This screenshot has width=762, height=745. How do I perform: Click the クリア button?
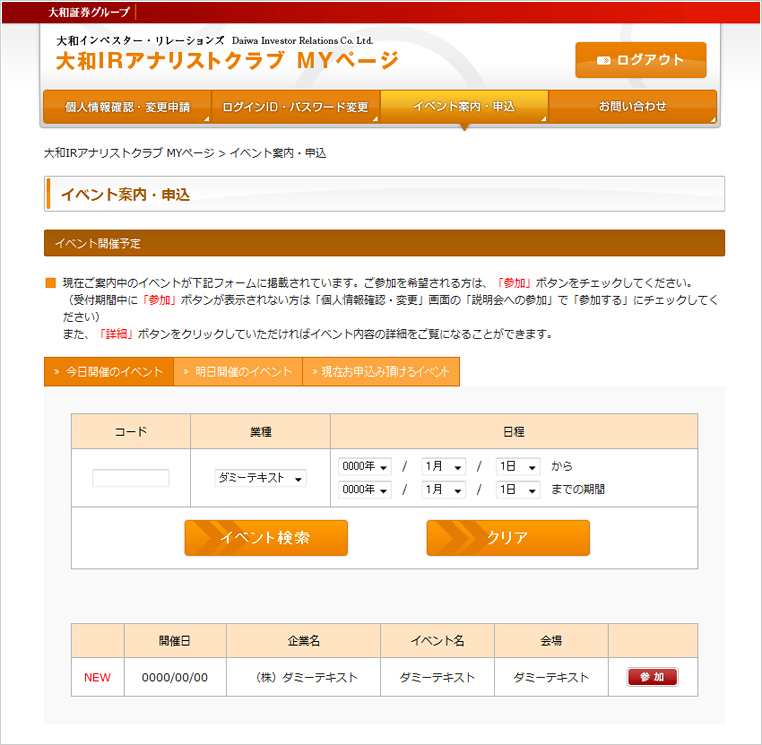(x=508, y=538)
